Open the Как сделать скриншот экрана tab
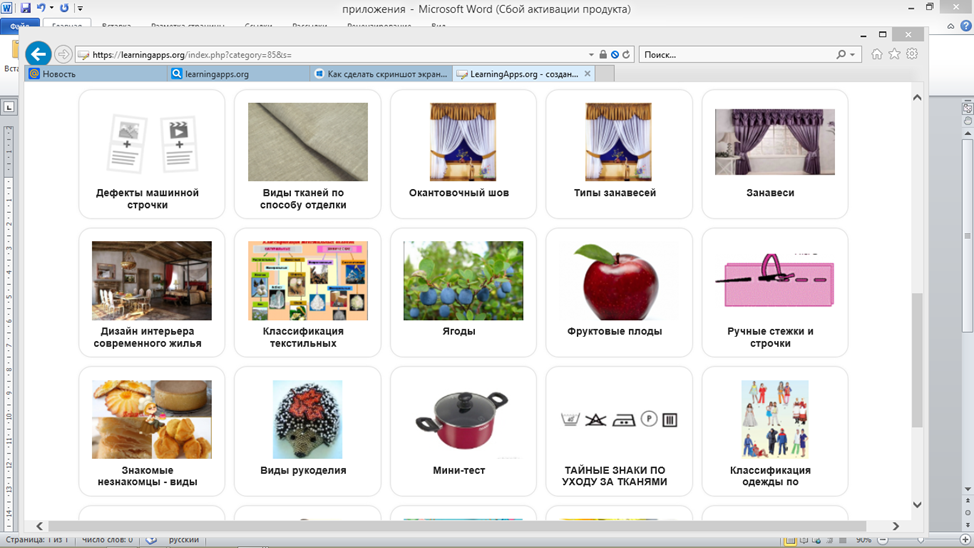Screen dimensions: 974x548 coord(381,74)
